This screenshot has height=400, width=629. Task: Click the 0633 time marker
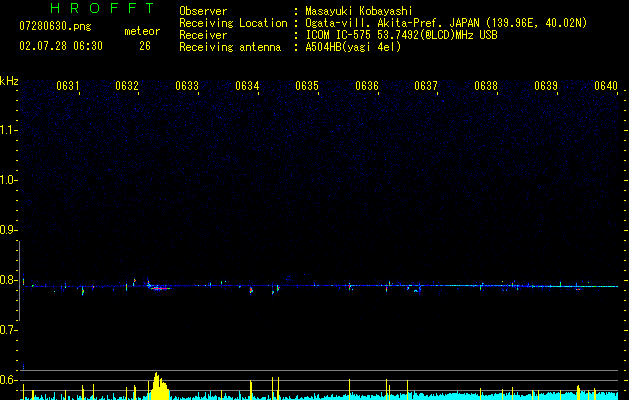[x=187, y=86]
